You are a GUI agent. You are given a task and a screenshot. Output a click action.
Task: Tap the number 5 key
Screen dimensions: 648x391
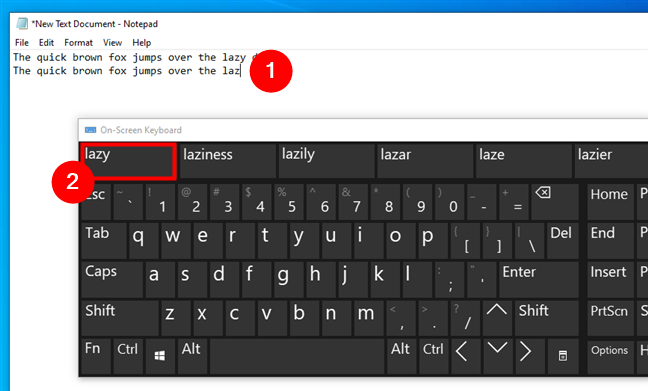(x=288, y=201)
